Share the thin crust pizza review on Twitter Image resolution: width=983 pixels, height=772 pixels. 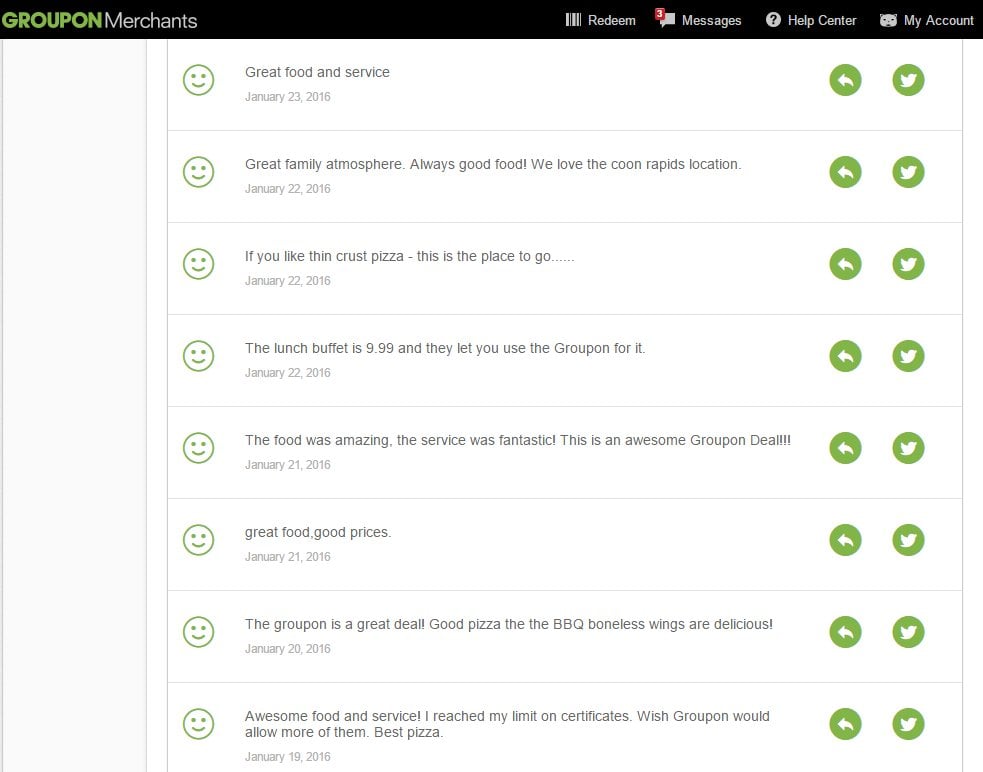pyautogui.click(x=908, y=264)
